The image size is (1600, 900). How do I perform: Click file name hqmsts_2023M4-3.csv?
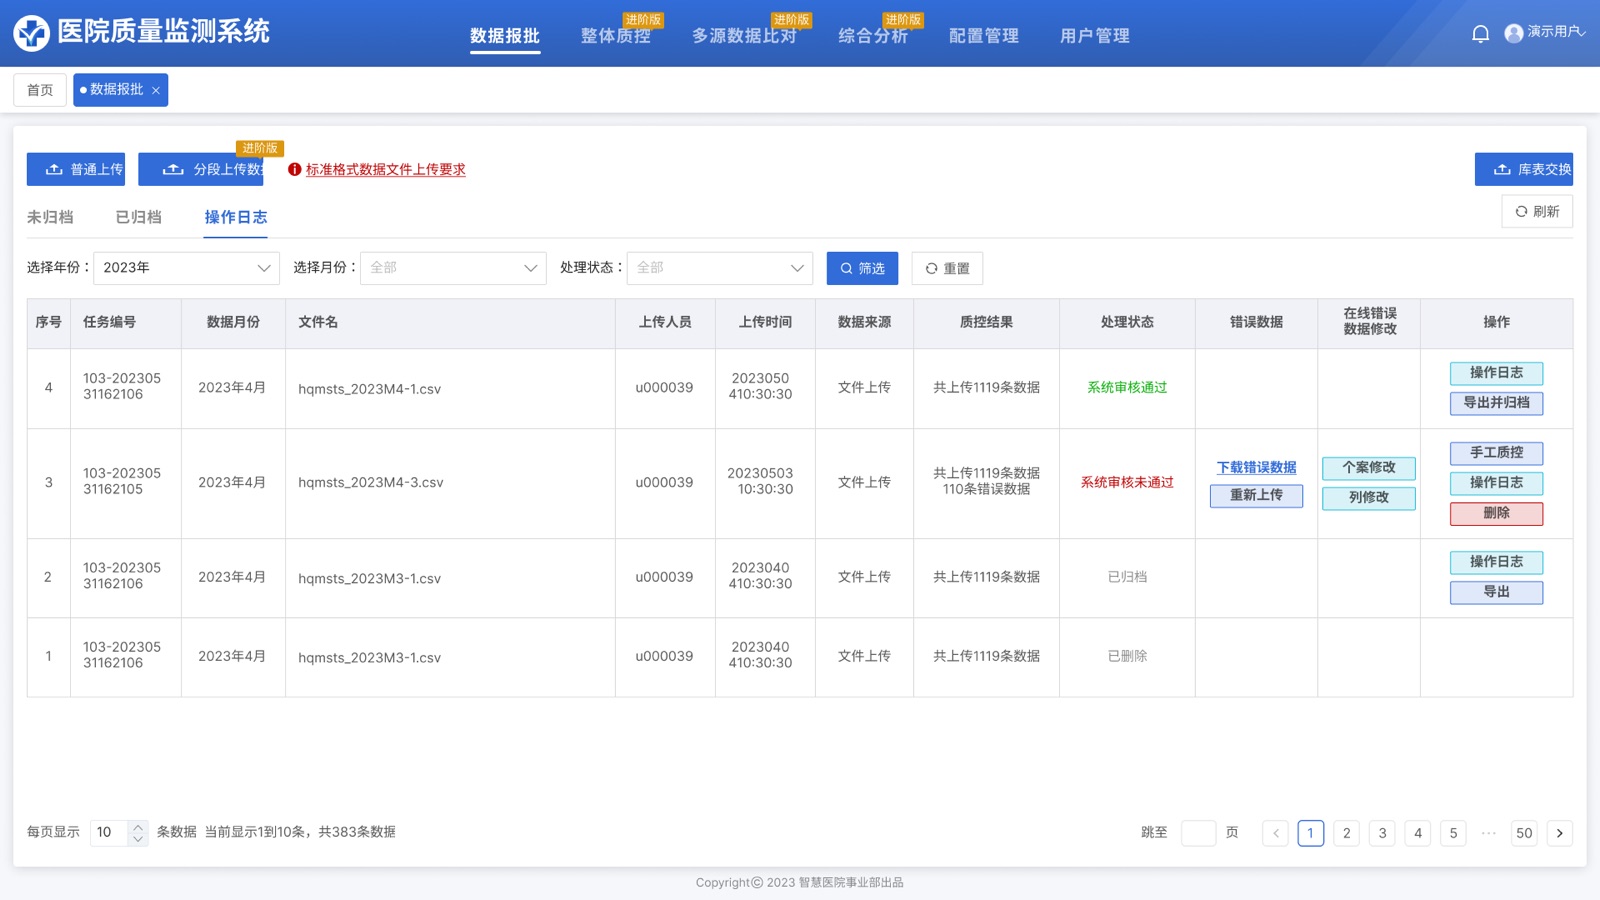coord(371,483)
